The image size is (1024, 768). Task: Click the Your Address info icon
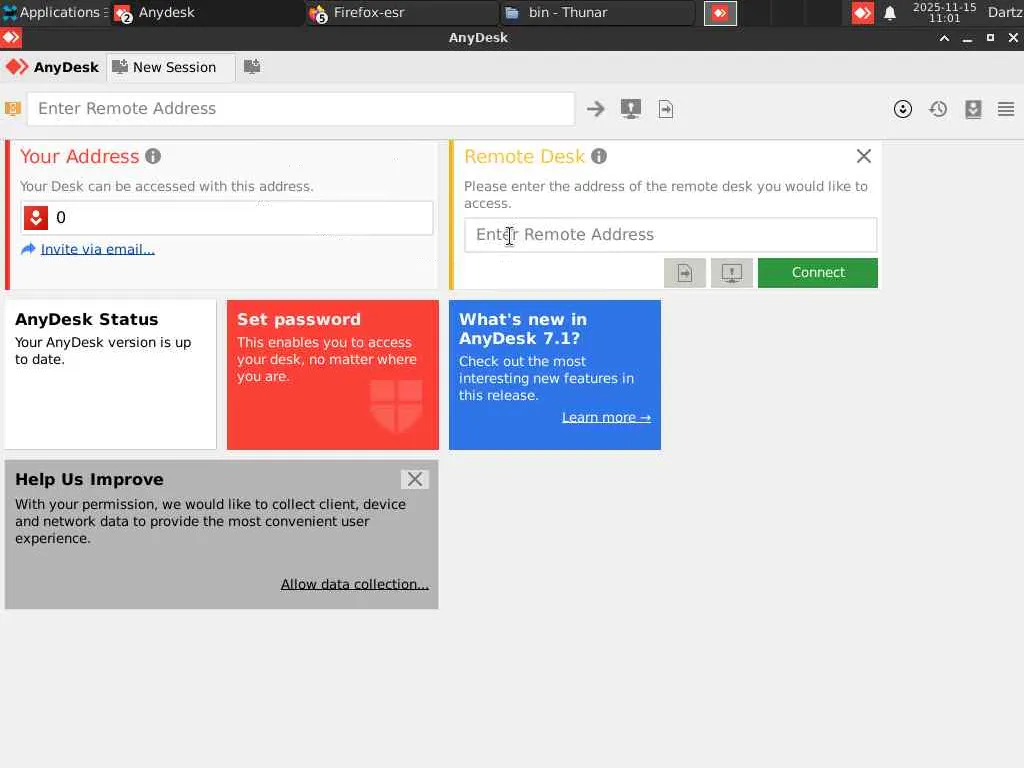tap(153, 156)
